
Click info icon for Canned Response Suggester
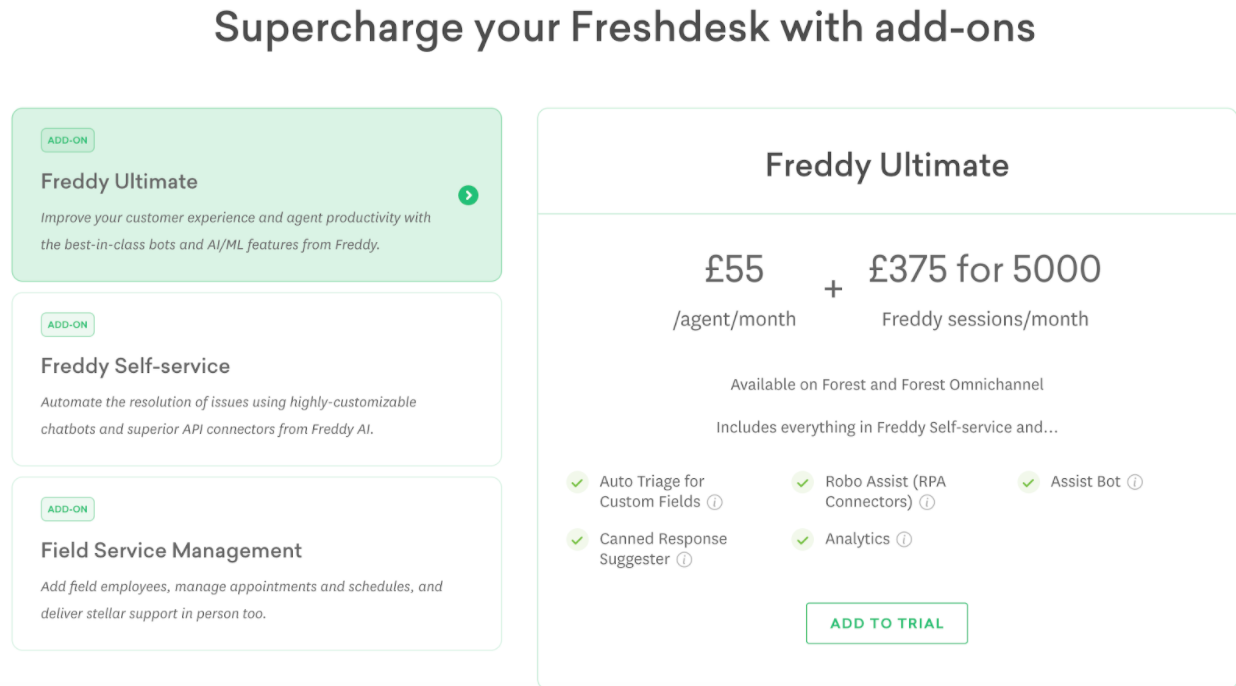[684, 560]
